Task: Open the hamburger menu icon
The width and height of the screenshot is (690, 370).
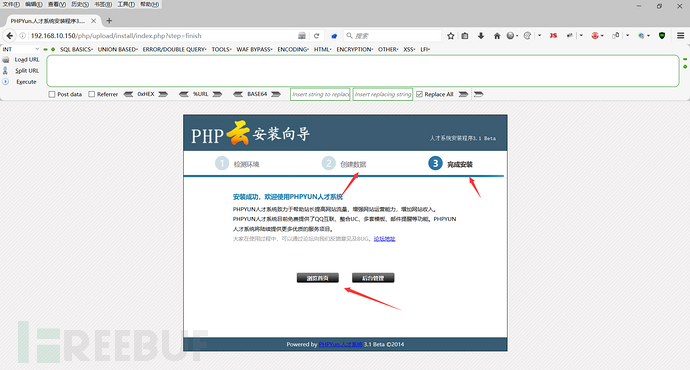Action: [680, 36]
